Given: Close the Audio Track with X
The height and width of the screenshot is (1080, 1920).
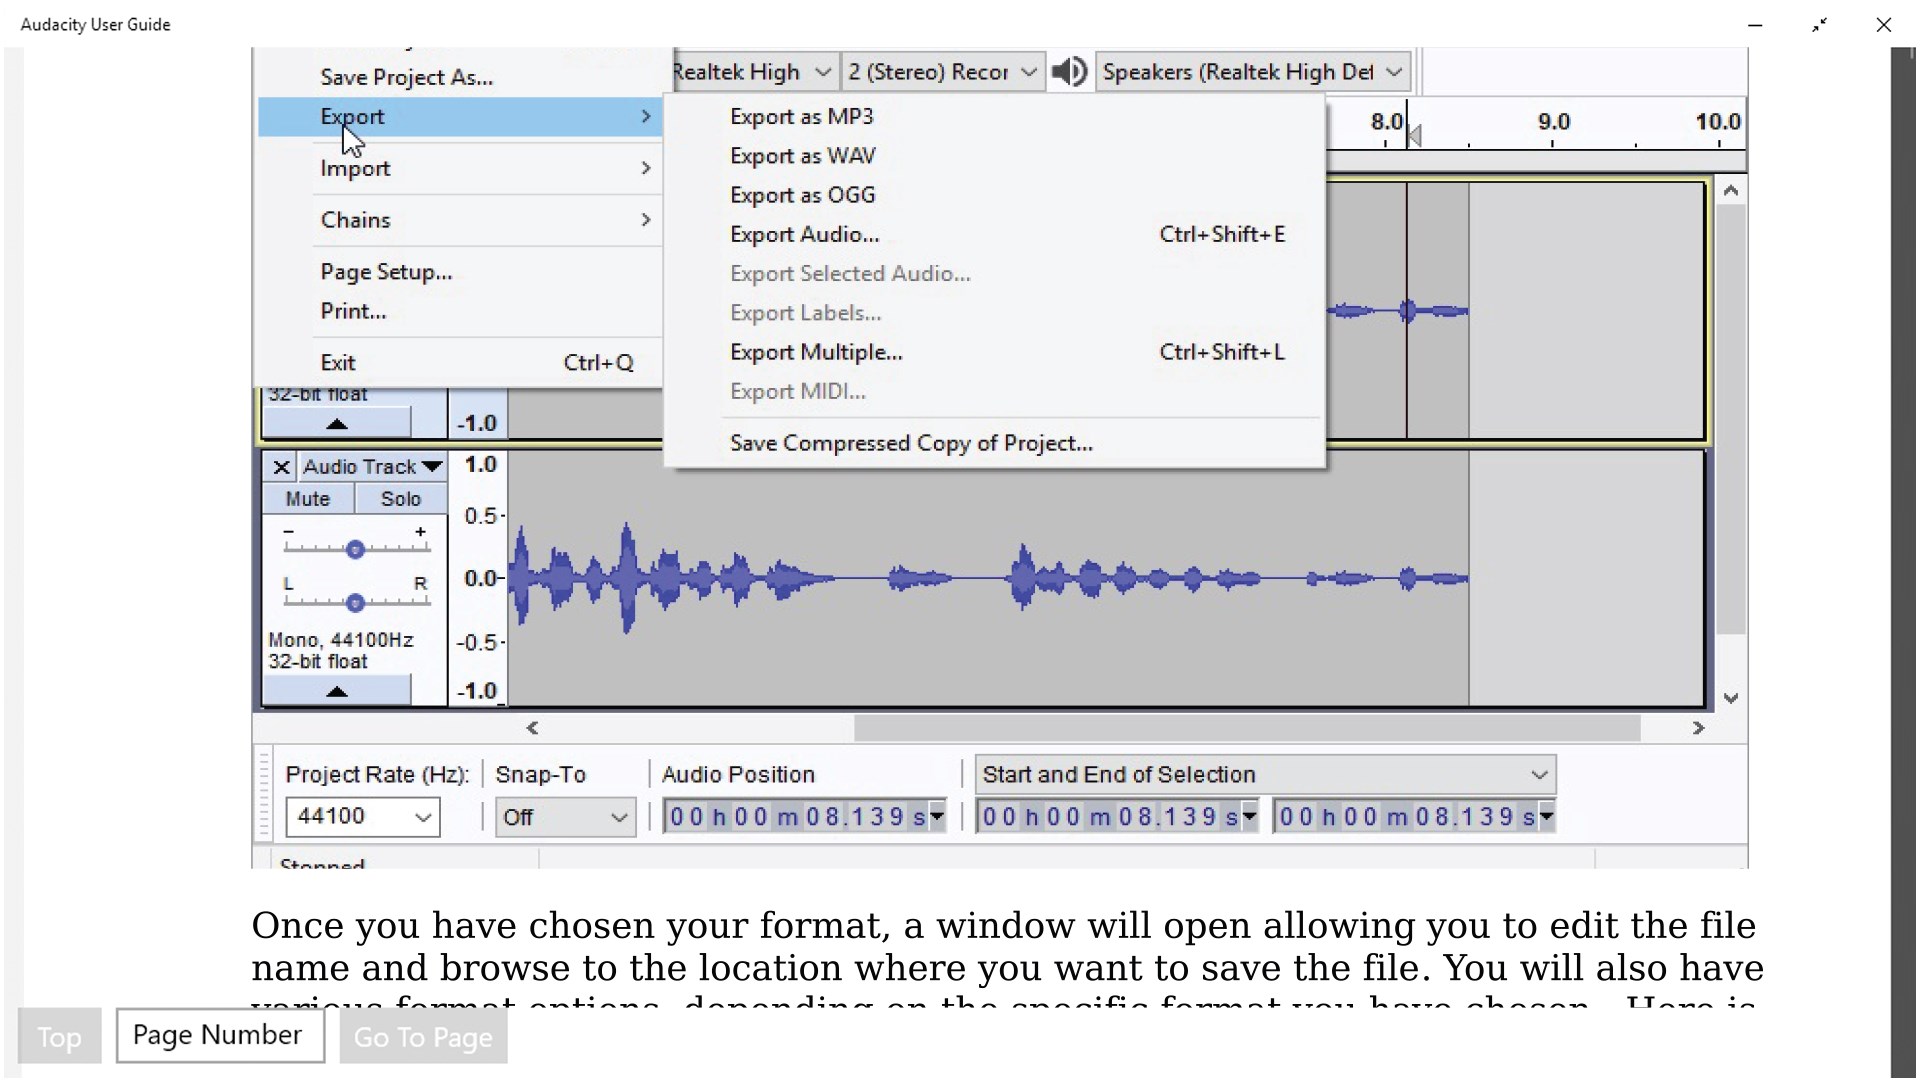Looking at the screenshot, I should (x=281, y=467).
